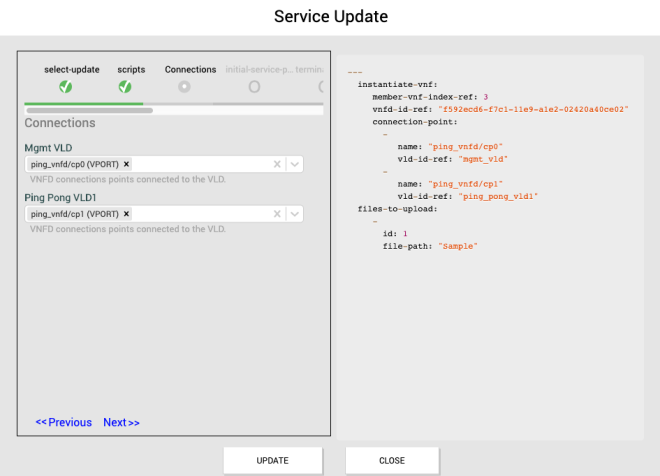Click the select-update step checkmark icon
The height and width of the screenshot is (476, 660).
(65, 87)
